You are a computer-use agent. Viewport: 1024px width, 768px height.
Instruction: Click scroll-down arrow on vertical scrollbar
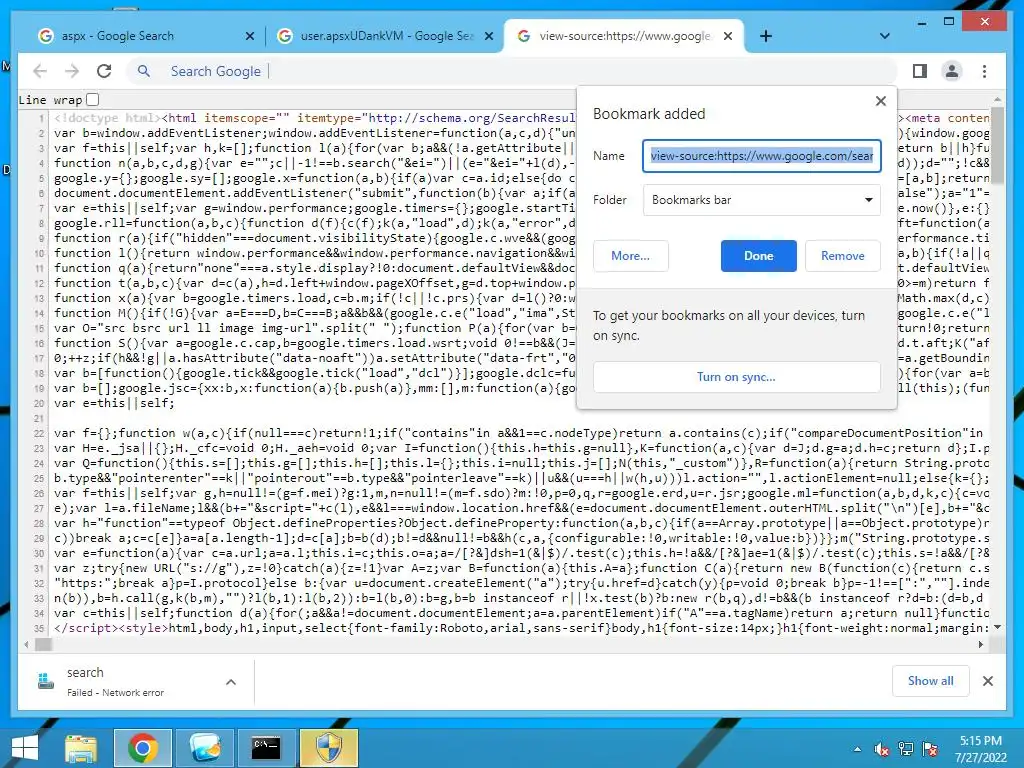point(997,627)
